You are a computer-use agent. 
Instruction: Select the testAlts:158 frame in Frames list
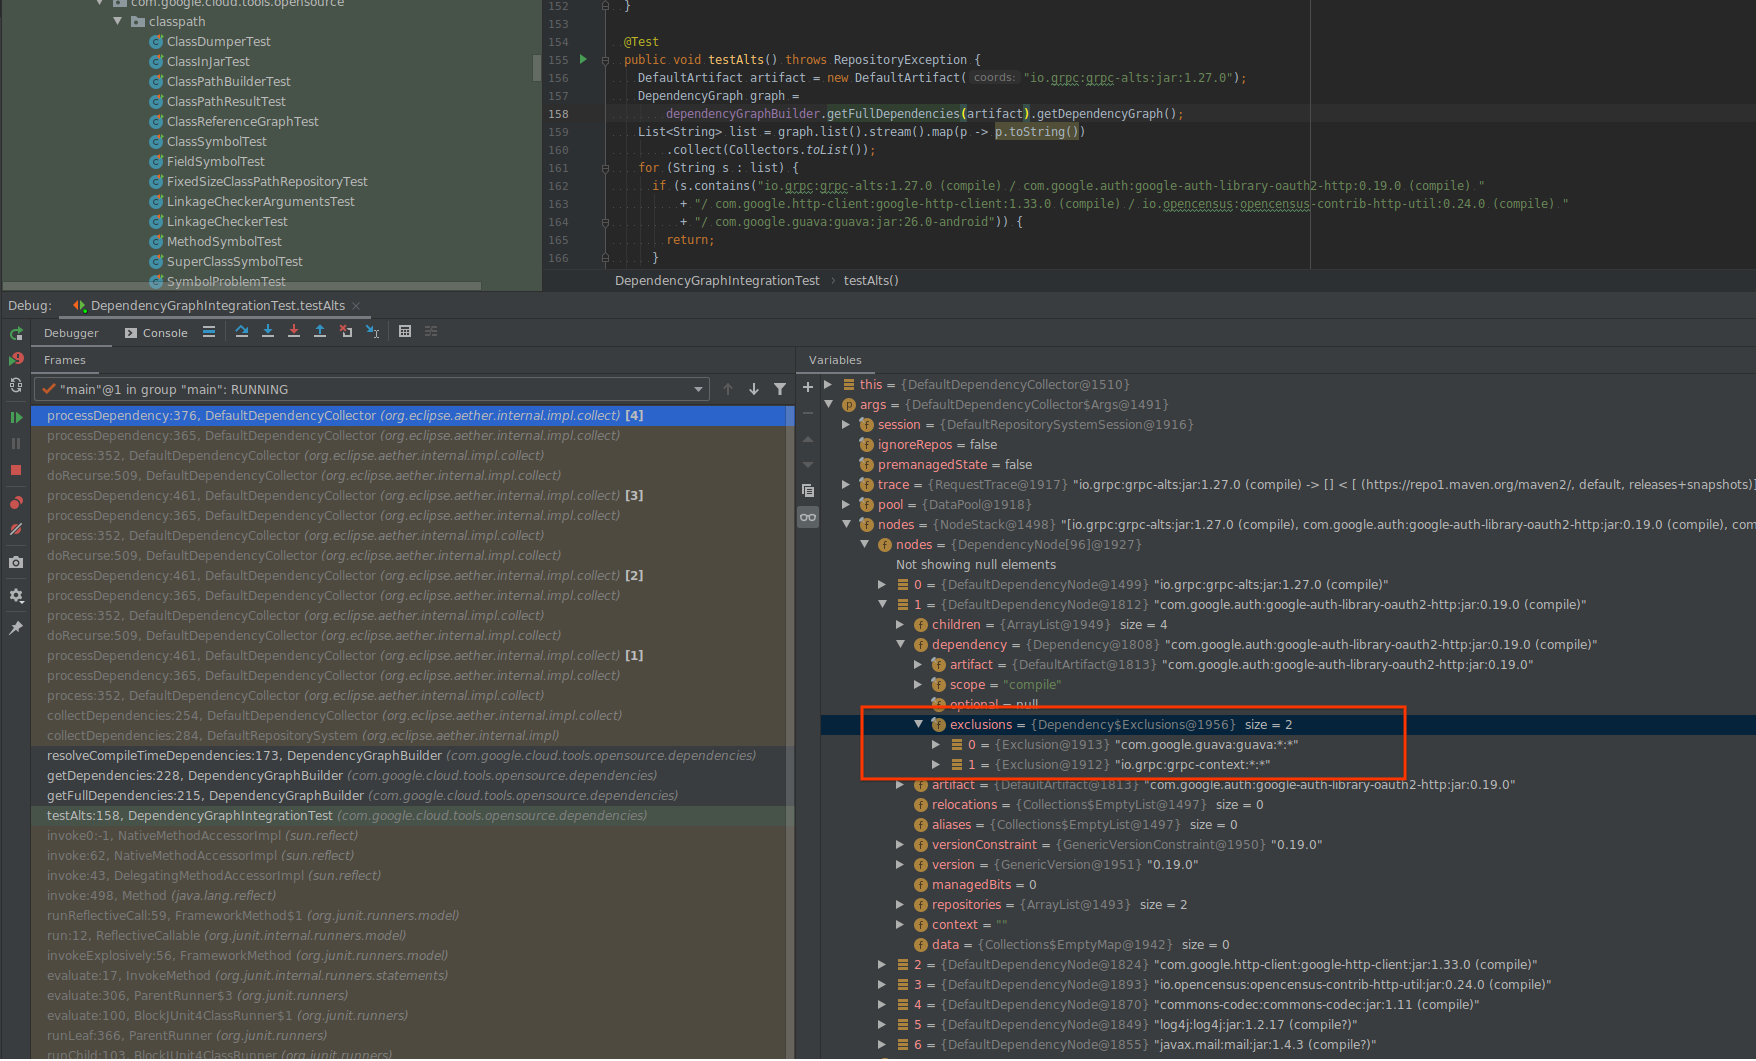tap(300, 815)
